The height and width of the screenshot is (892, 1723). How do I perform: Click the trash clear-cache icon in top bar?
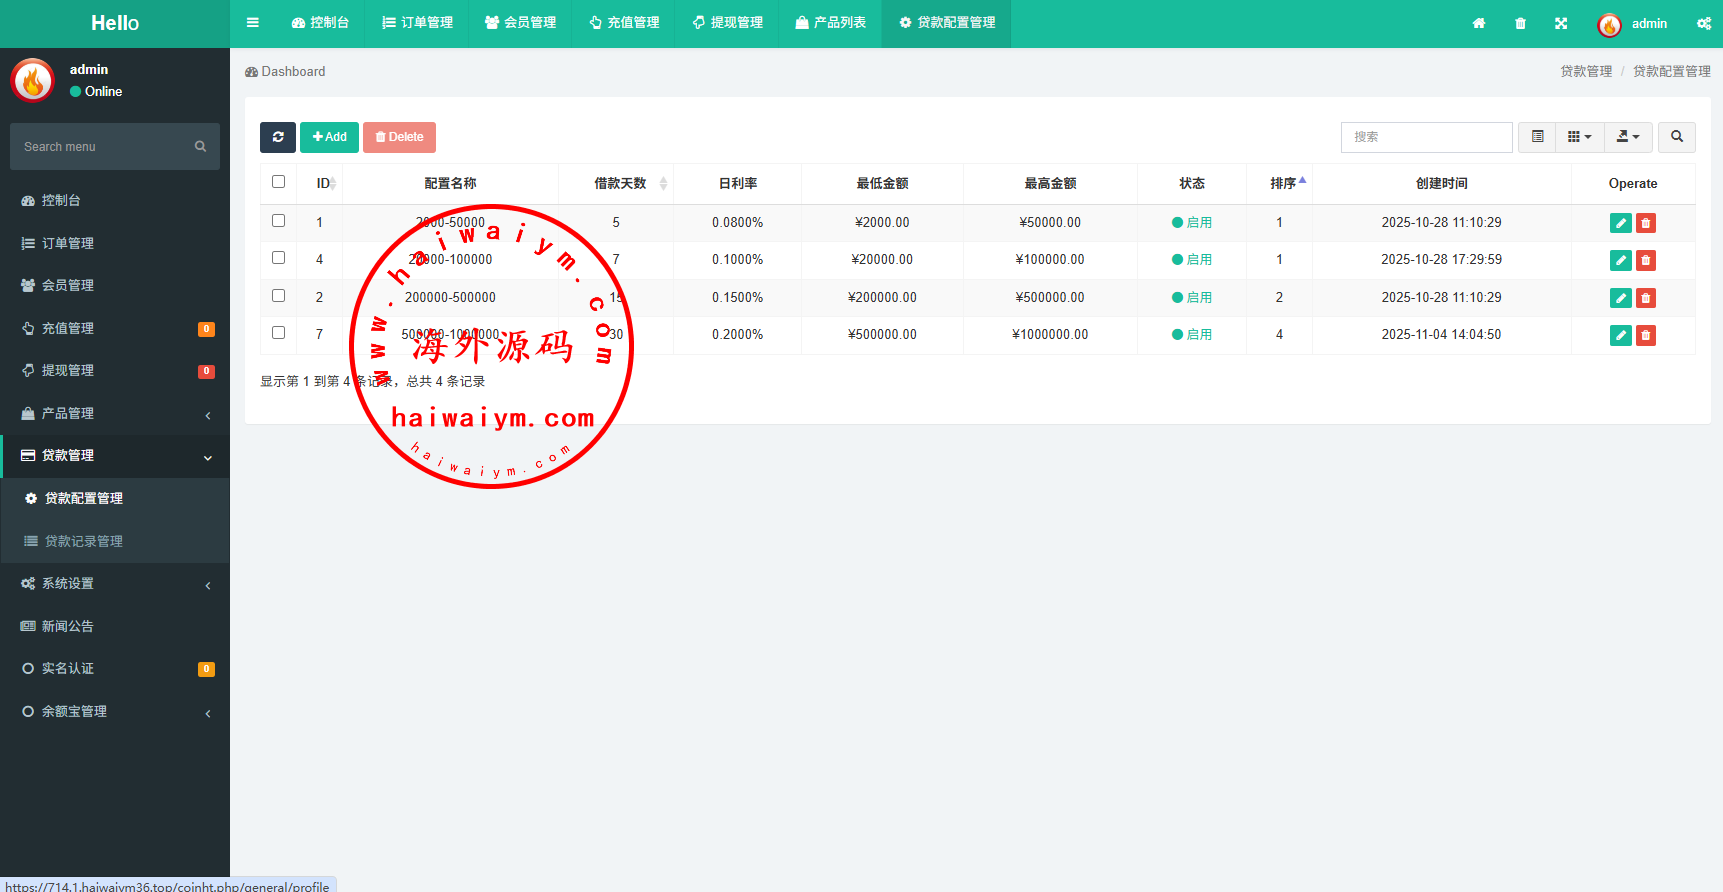1520,23
